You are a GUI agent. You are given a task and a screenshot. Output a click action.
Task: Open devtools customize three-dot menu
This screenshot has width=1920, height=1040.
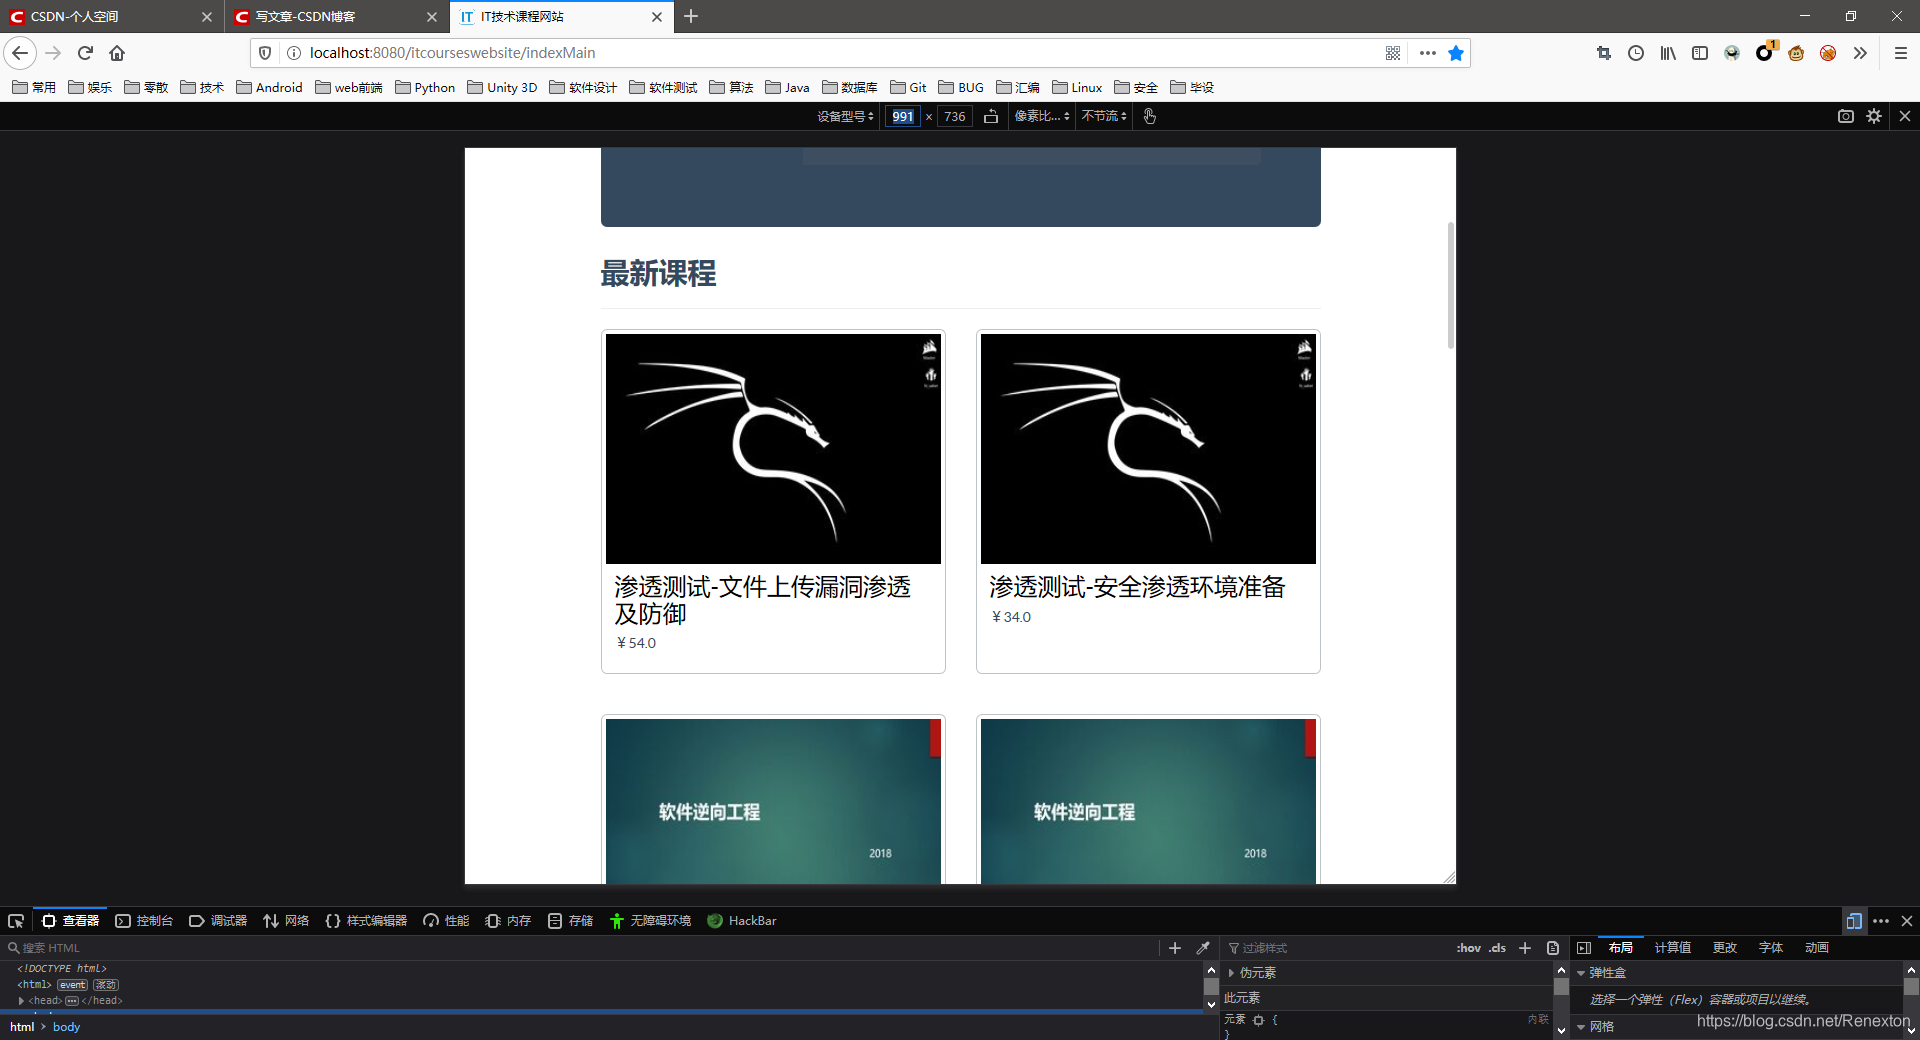coord(1881,921)
